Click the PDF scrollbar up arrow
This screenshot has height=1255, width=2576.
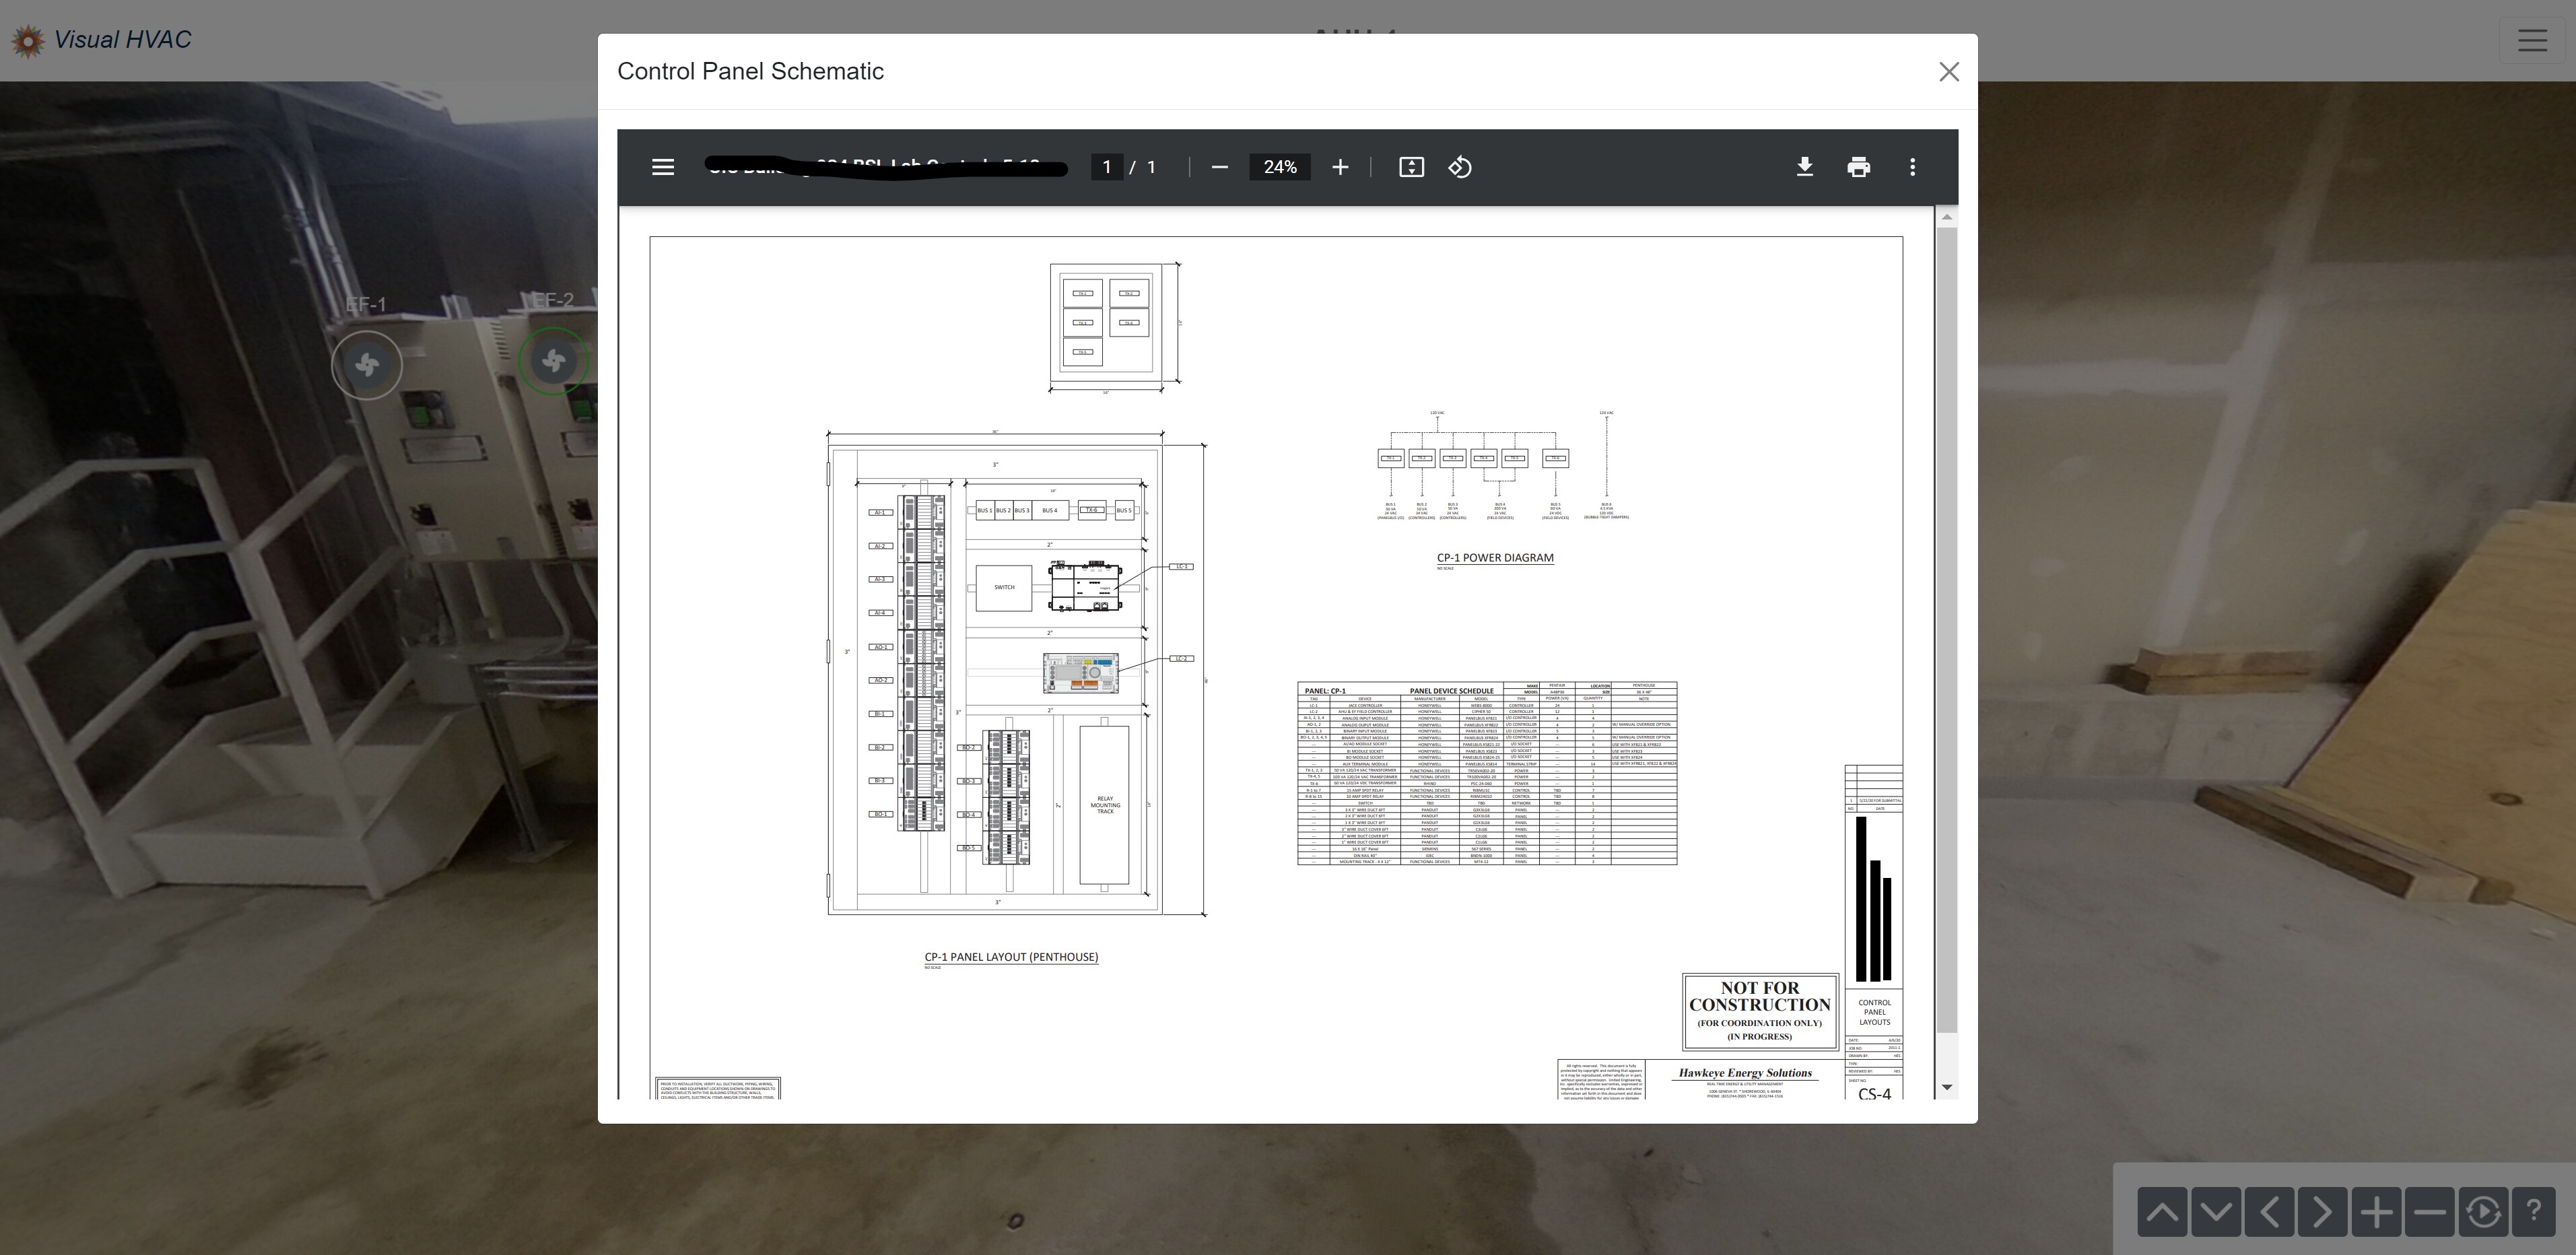pos(1946,218)
